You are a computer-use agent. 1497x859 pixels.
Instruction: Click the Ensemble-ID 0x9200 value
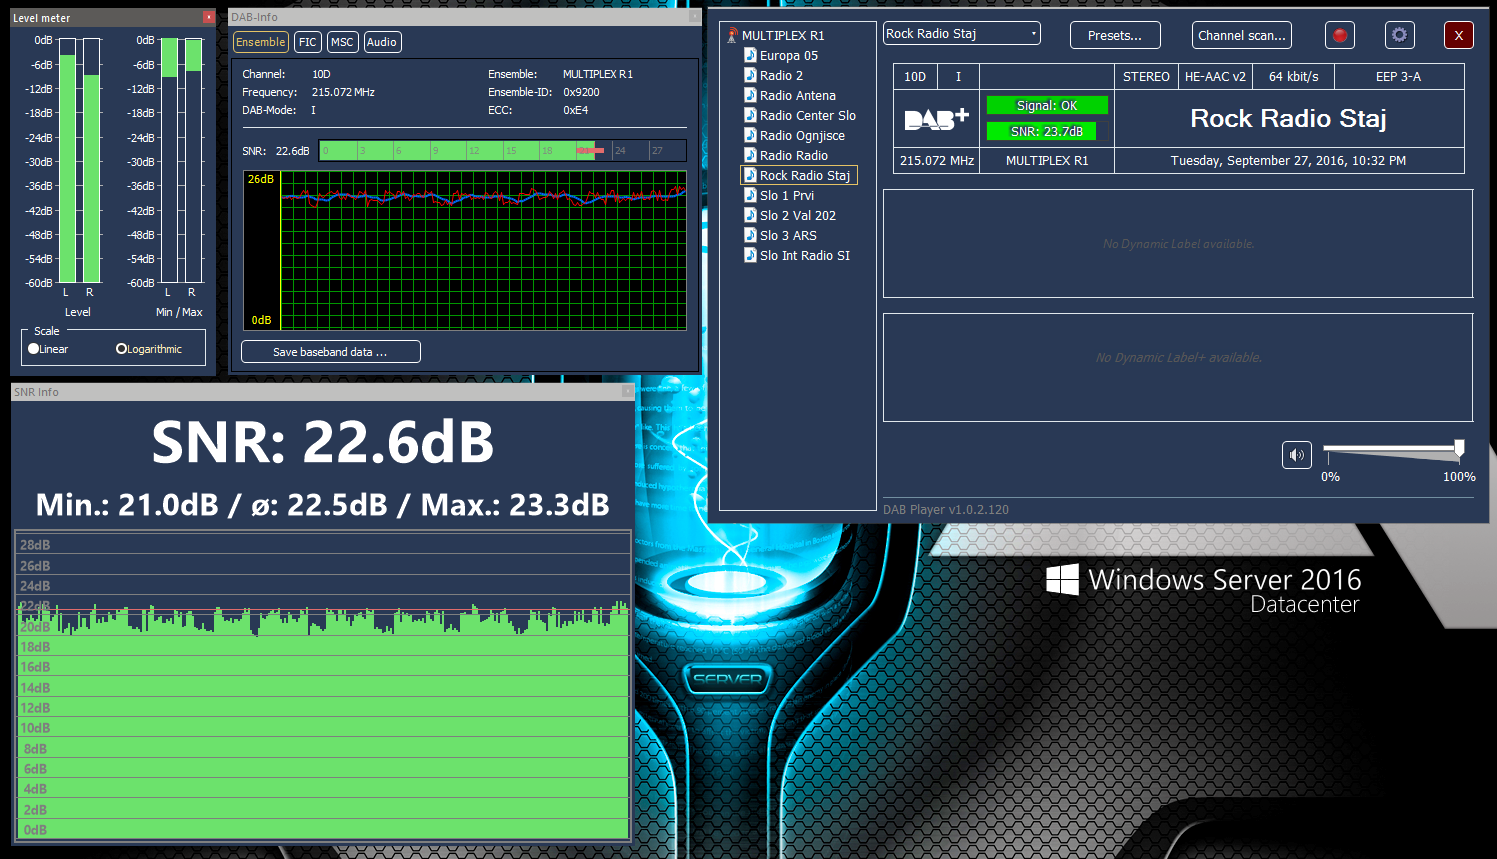pos(581,92)
